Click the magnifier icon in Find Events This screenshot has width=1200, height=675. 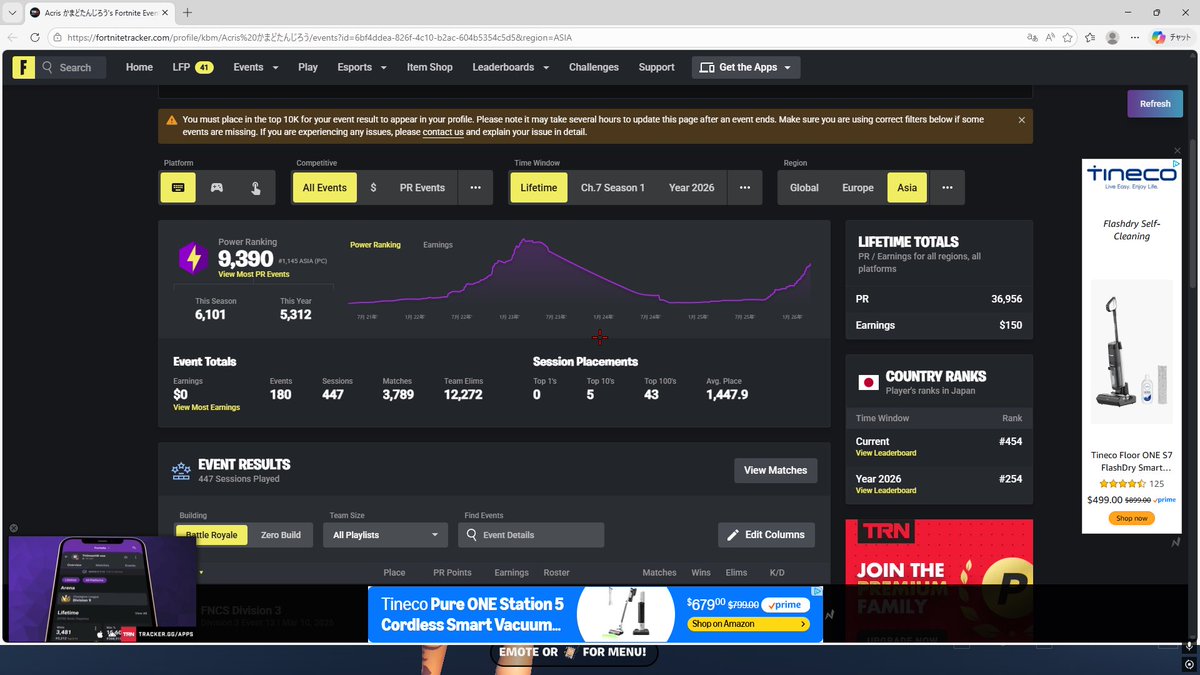point(470,535)
